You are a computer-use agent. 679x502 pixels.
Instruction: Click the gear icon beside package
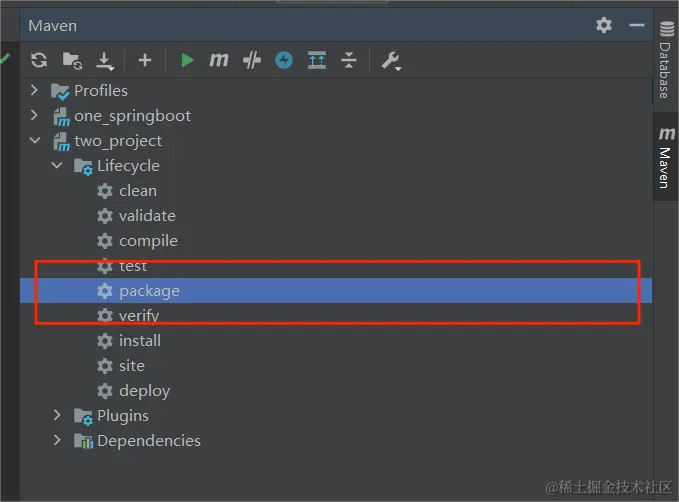point(105,291)
